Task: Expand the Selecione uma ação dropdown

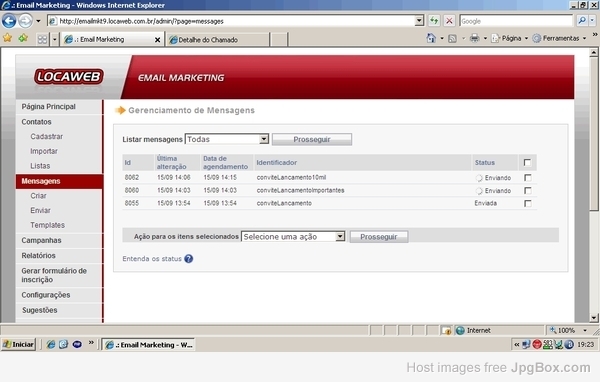Action: (293, 237)
